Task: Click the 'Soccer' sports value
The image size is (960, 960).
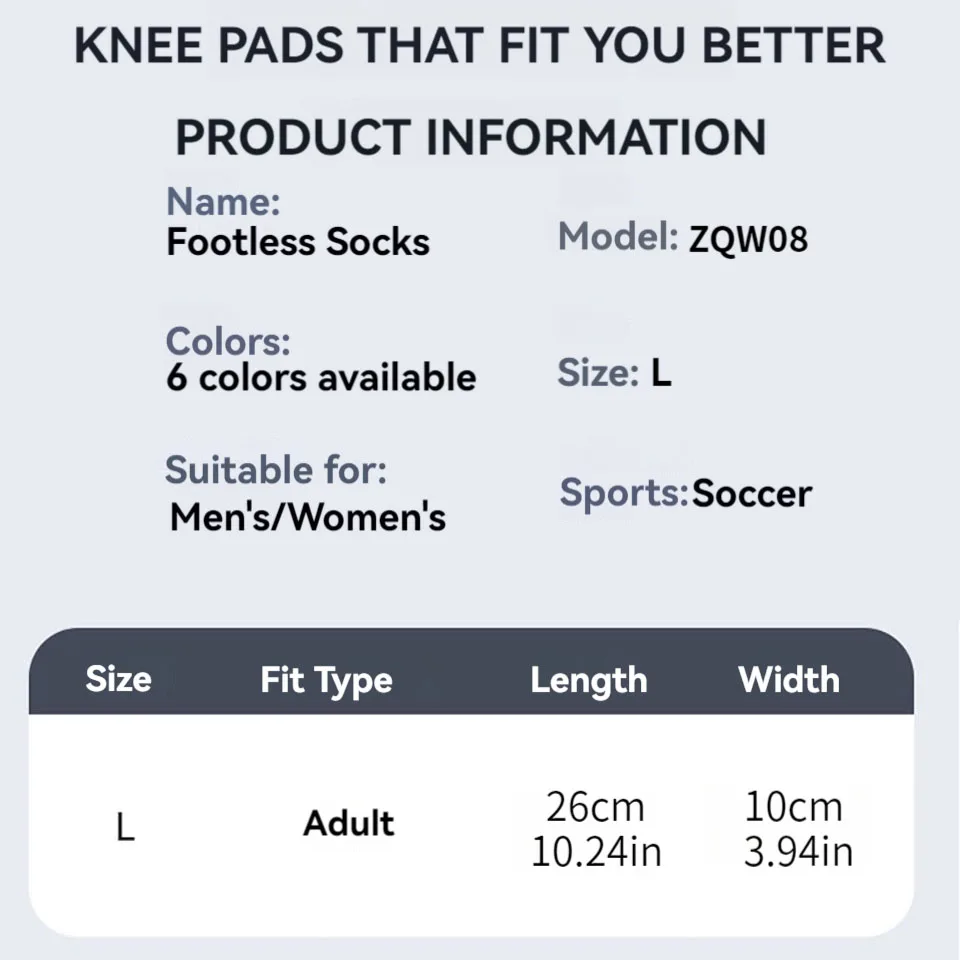Action: coord(752,494)
